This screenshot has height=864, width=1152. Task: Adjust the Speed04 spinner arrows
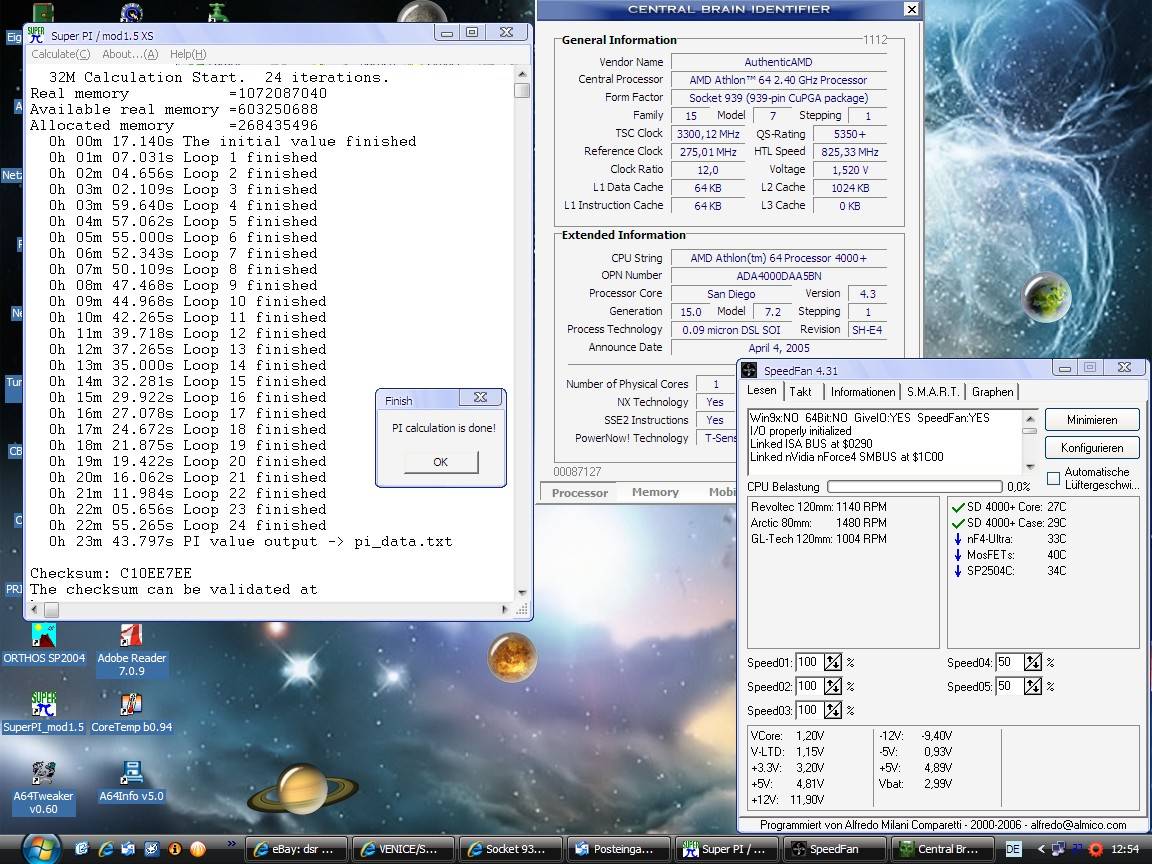(1032, 663)
